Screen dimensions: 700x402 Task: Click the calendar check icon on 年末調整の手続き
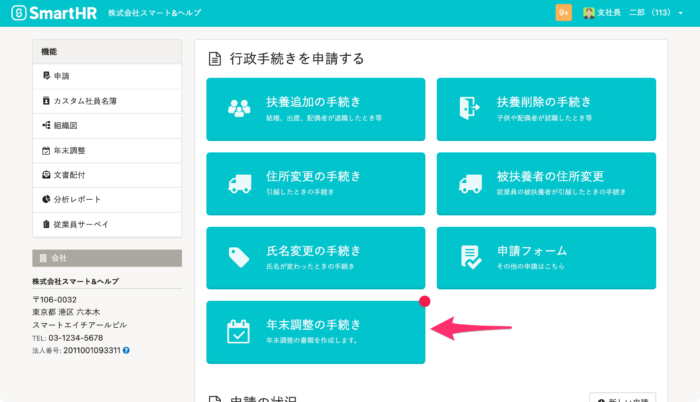[x=238, y=332]
